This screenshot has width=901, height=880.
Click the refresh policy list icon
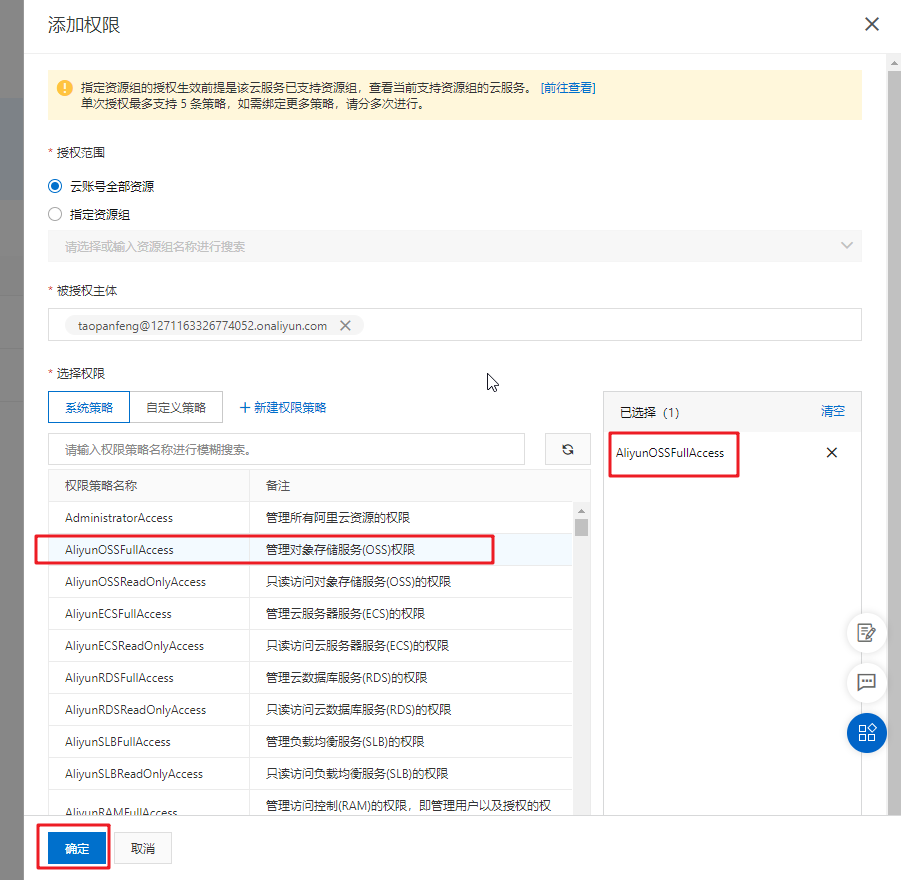coord(567,449)
